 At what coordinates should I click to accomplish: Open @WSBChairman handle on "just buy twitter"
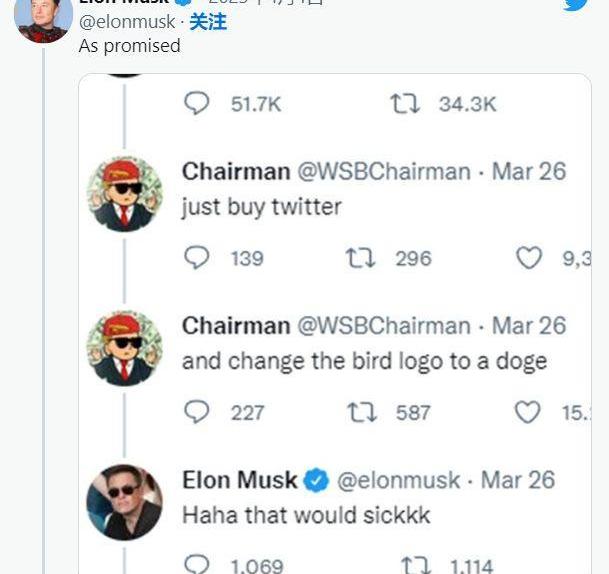tap(383, 172)
